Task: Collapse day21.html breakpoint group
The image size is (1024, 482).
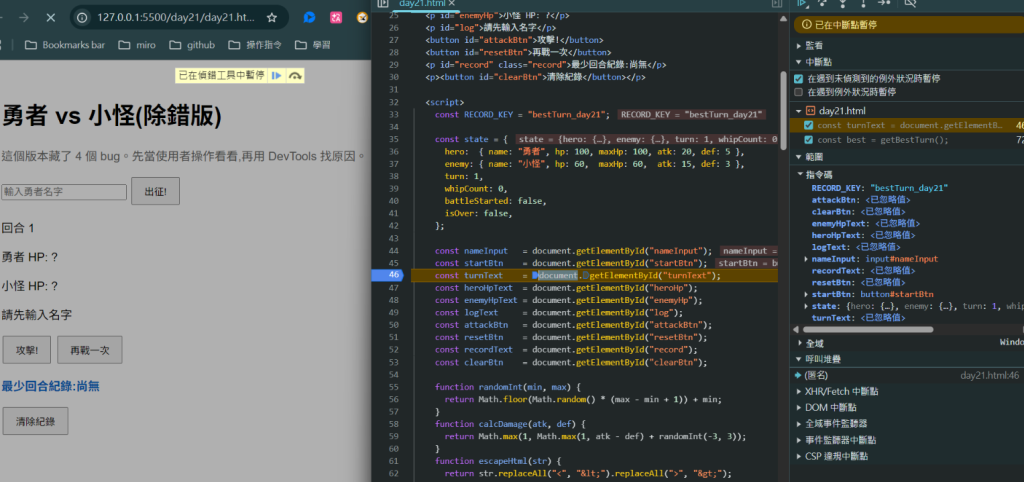Action: 799,110
